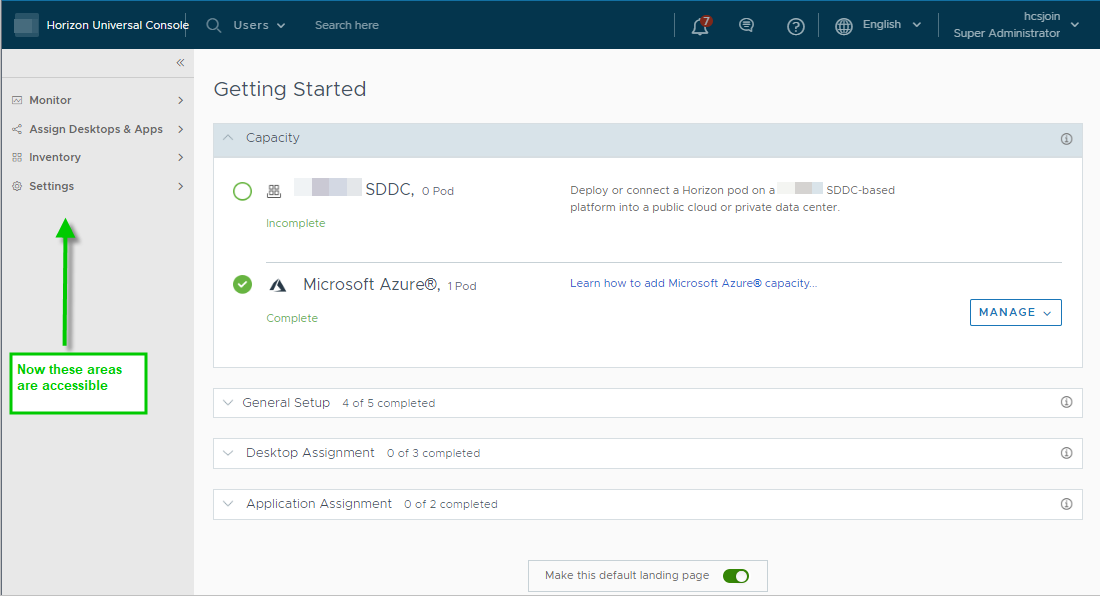Open the General Setup info icon
This screenshot has width=1100, height=596.
point(1066,402)
